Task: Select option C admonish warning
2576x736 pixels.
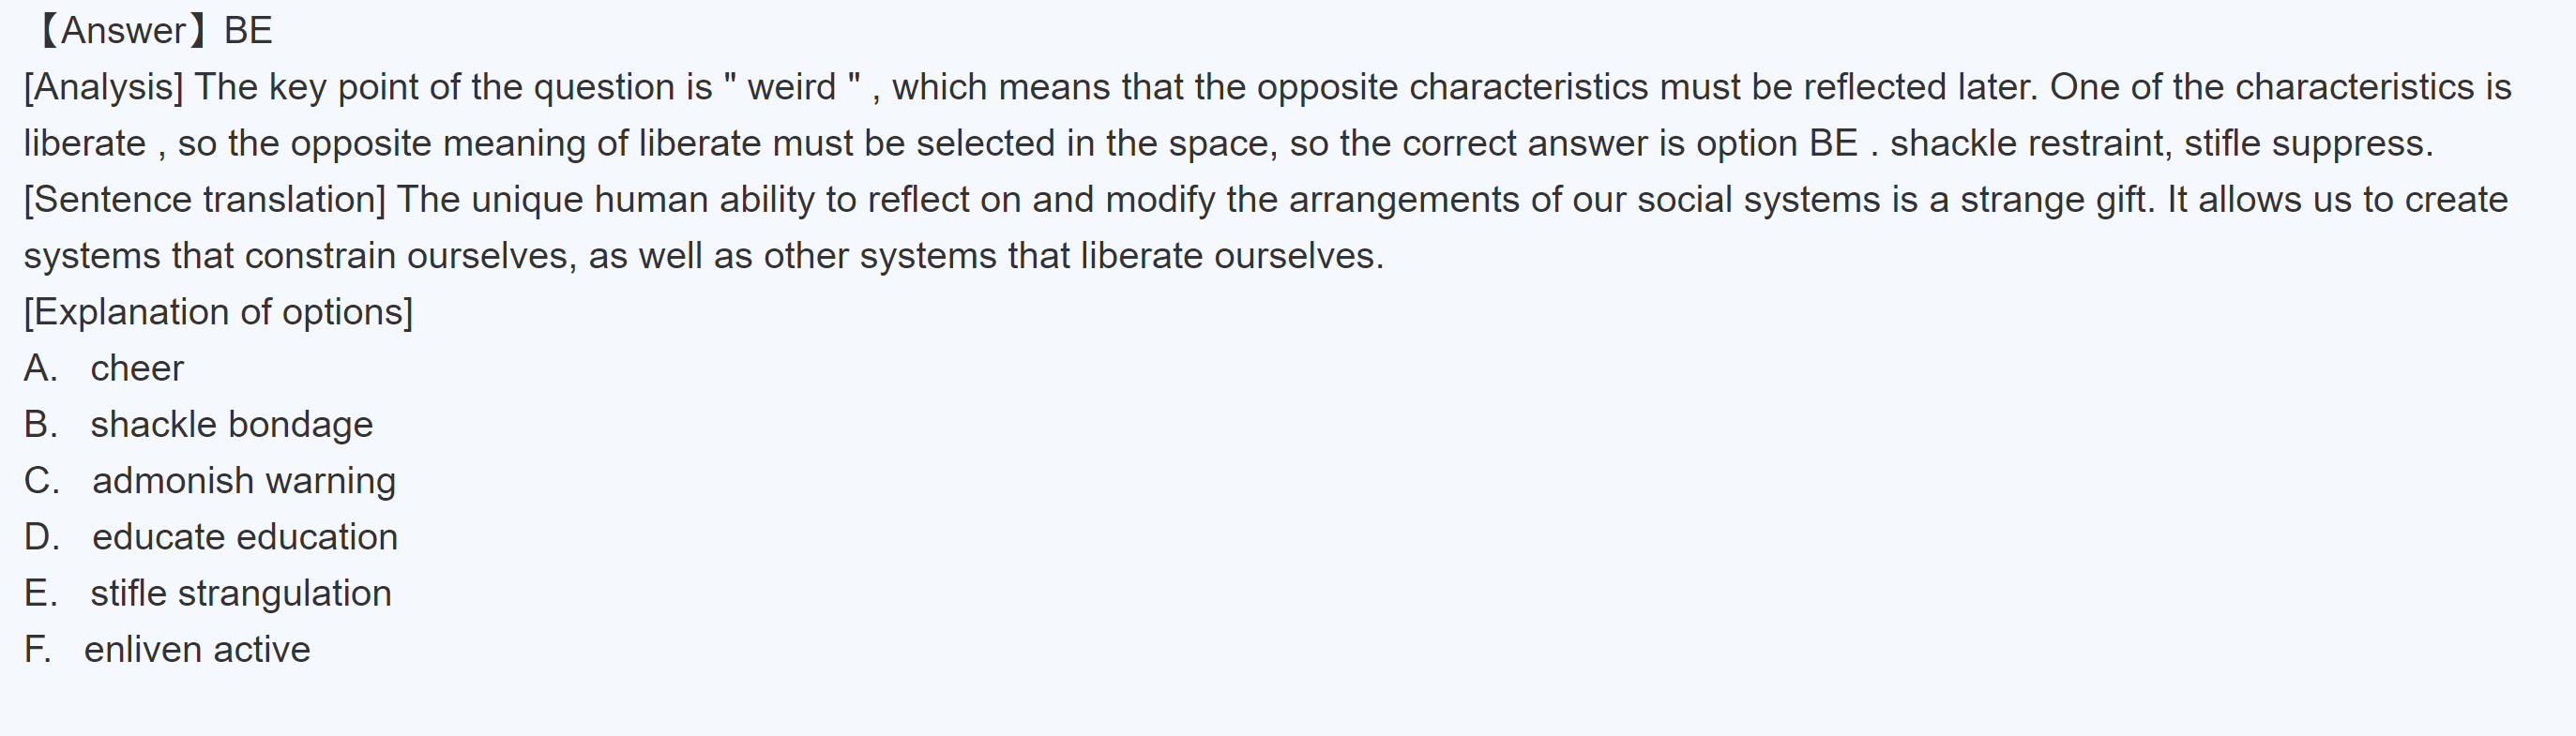Action: [x=244, y=481]
